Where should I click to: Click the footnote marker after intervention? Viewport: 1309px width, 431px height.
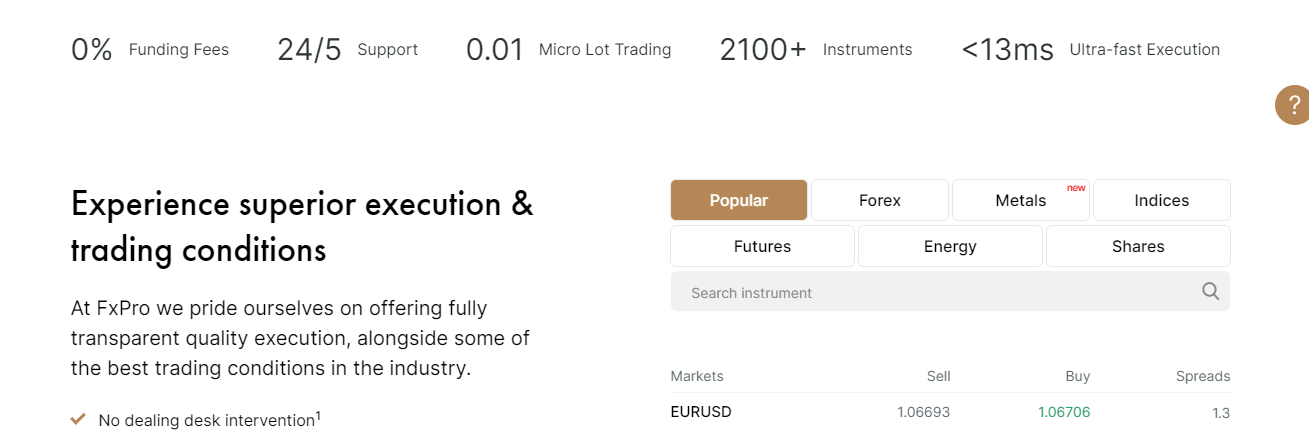coord(318,415)
